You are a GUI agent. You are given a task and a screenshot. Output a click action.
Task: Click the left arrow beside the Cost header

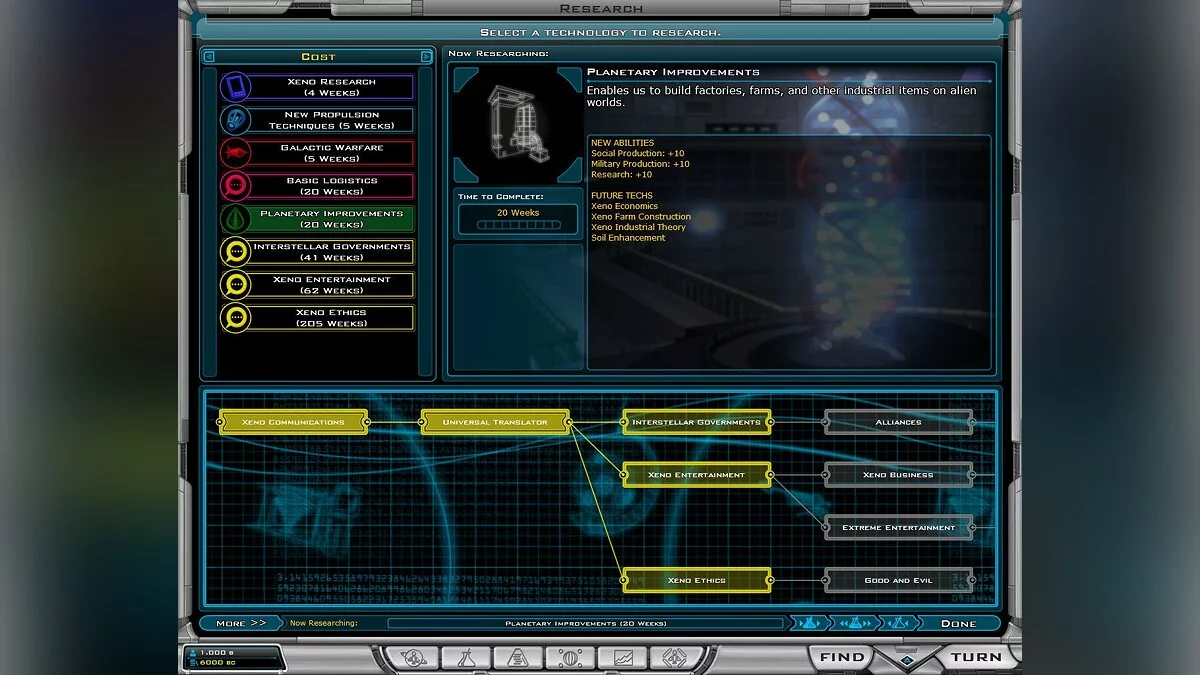pos(210,55)
